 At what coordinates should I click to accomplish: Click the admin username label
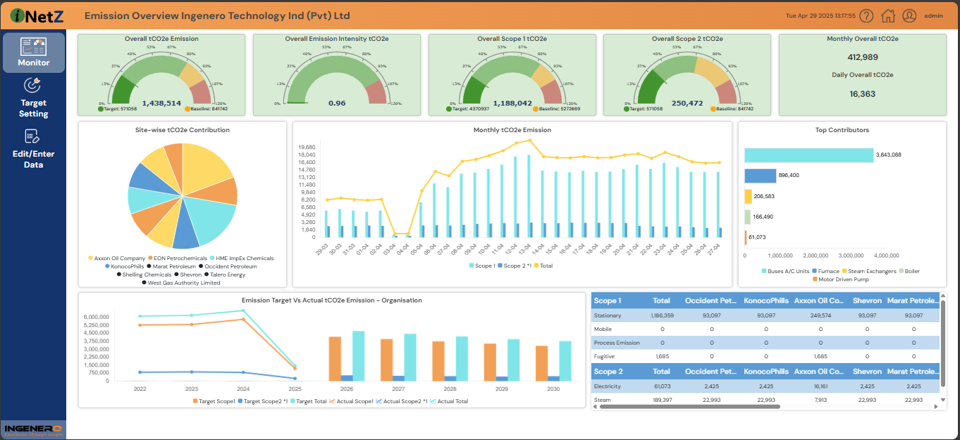[933, 16]
